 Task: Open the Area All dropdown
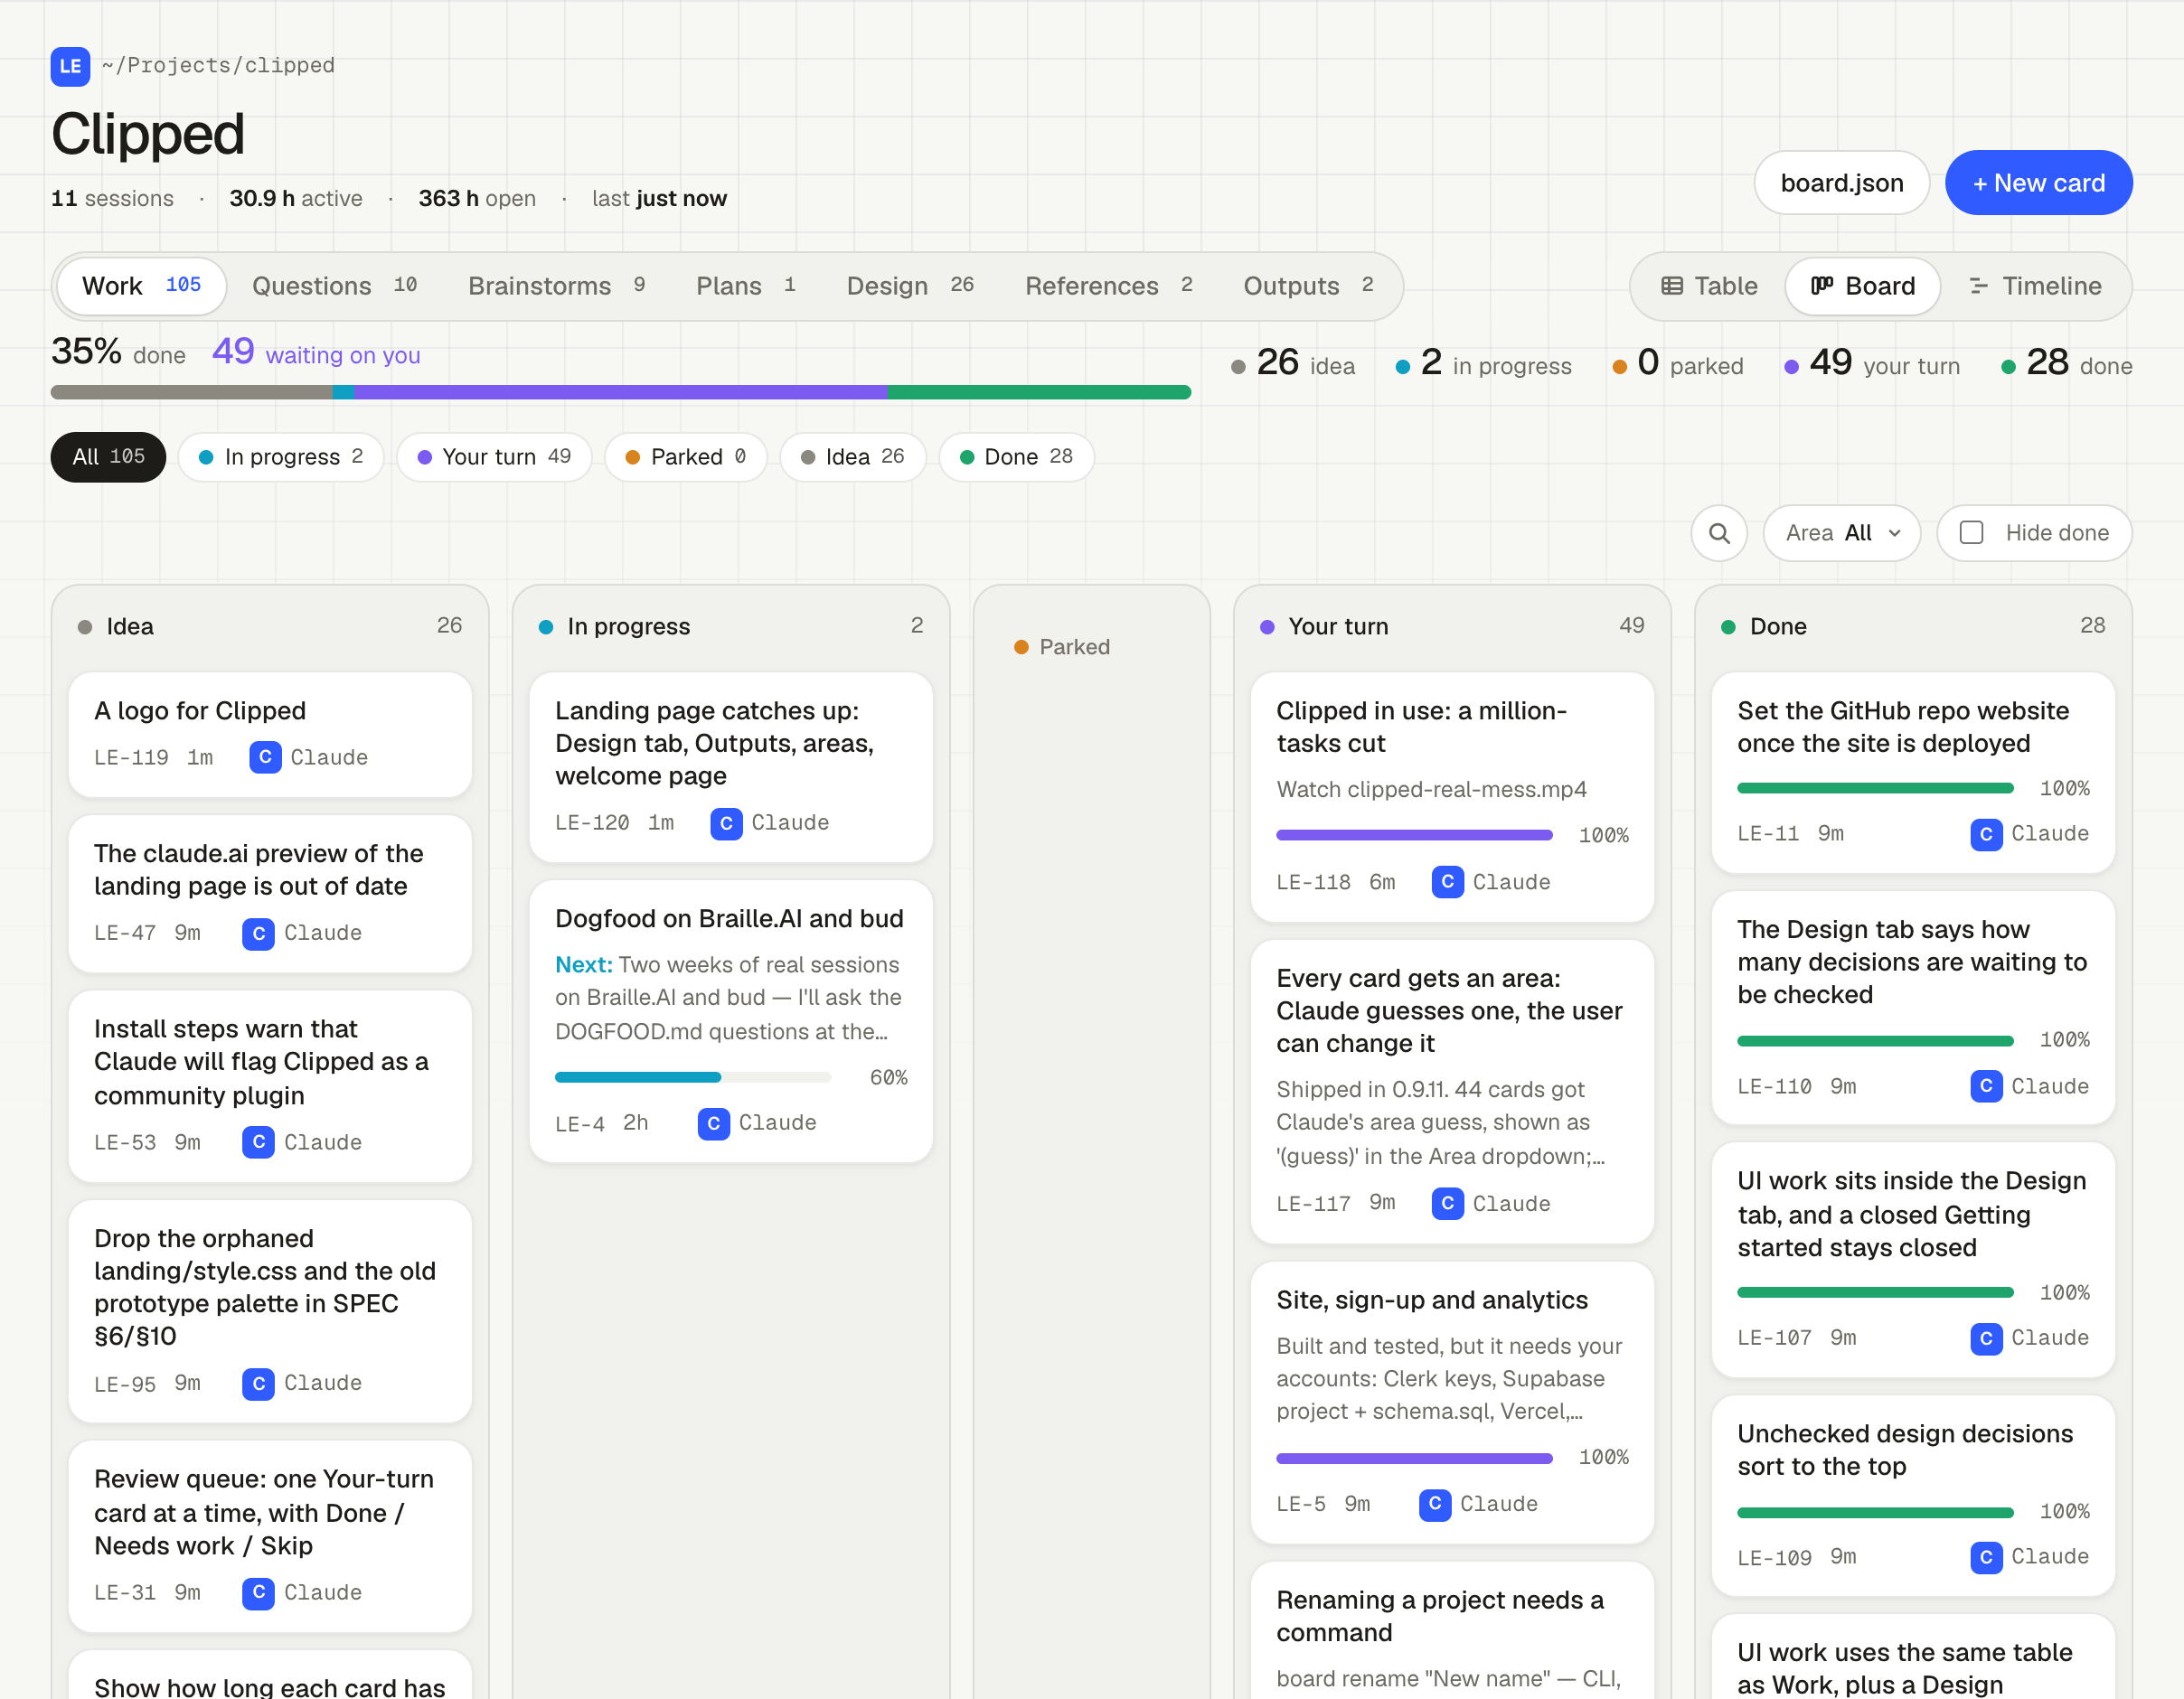1841,533
